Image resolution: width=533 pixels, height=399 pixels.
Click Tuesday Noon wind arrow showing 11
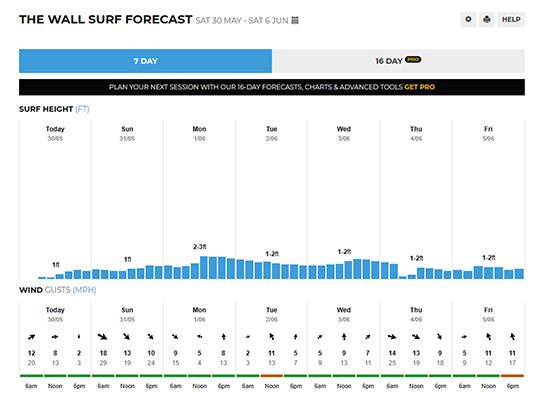tap(272, 337)
